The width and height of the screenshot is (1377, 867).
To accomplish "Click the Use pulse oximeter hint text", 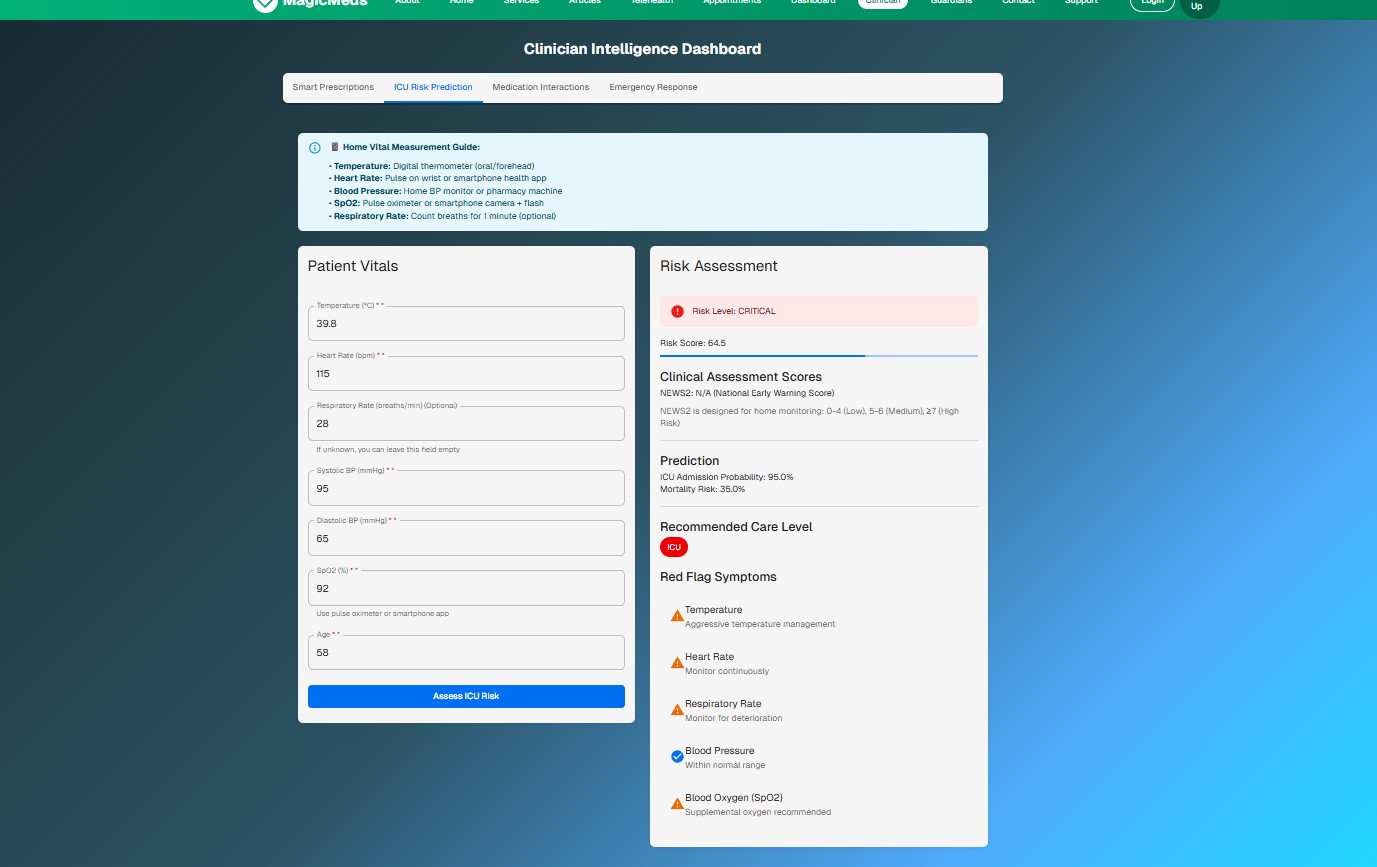I will (383, 614).
